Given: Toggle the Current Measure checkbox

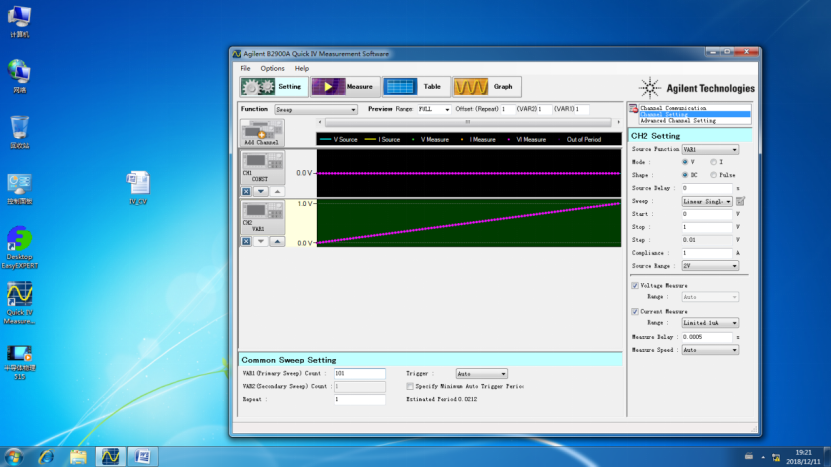Looking at the screenshot, I should [x=635, y=312].
